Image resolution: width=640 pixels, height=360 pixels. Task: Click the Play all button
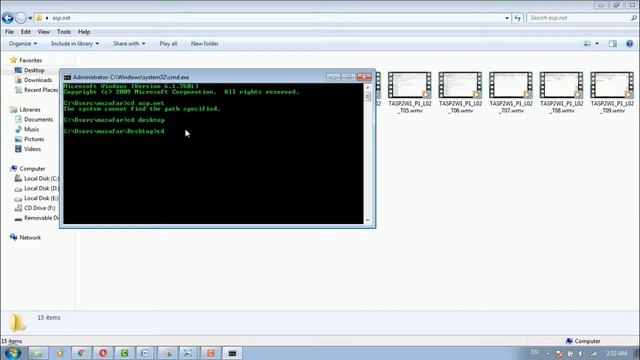[168, 44]
